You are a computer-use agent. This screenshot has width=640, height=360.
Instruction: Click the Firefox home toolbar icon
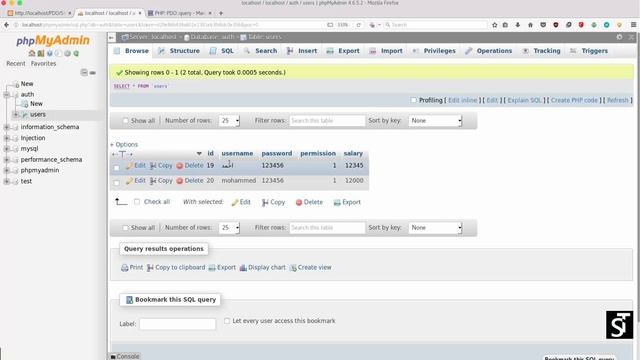point(530,25)
